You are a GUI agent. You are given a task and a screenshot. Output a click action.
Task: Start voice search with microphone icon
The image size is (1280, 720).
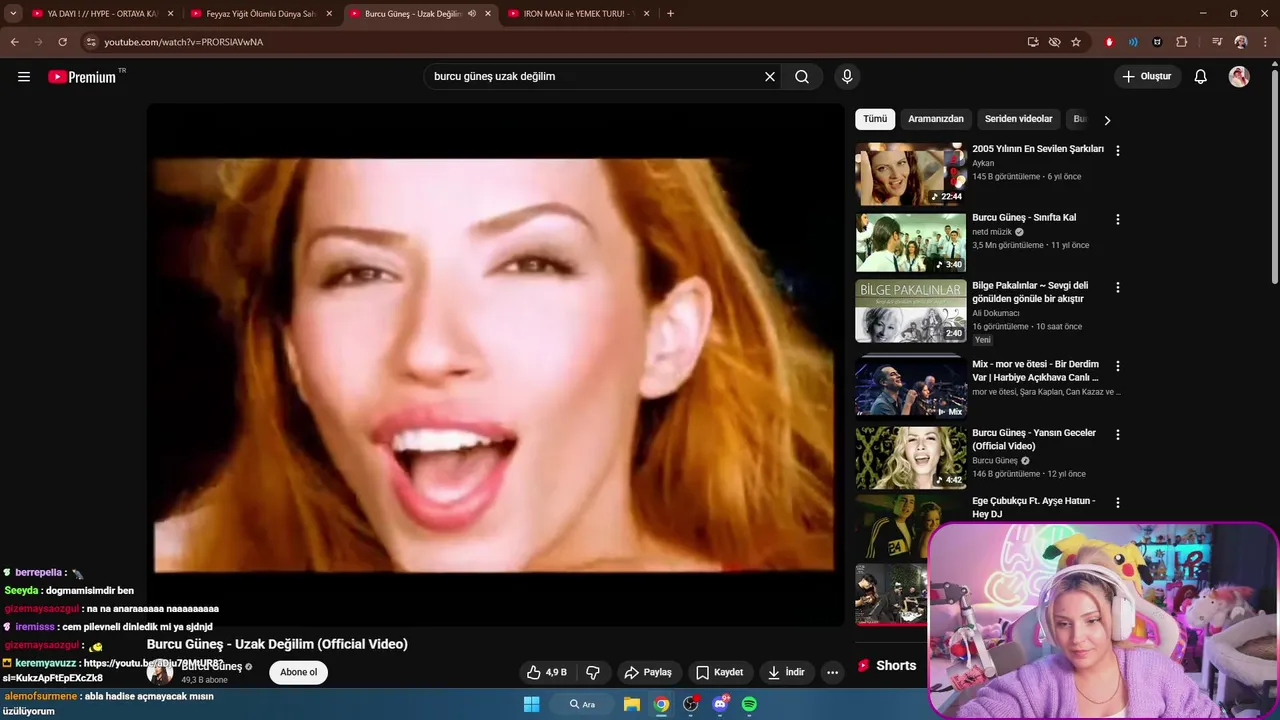tap(847, 77)
